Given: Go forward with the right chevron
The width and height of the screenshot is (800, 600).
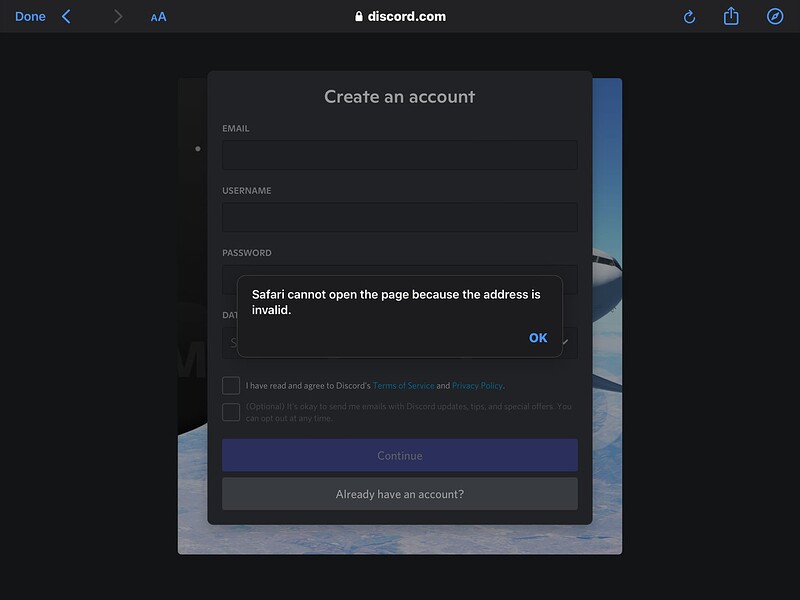Looking at the screenshot, I should [118, 16].
